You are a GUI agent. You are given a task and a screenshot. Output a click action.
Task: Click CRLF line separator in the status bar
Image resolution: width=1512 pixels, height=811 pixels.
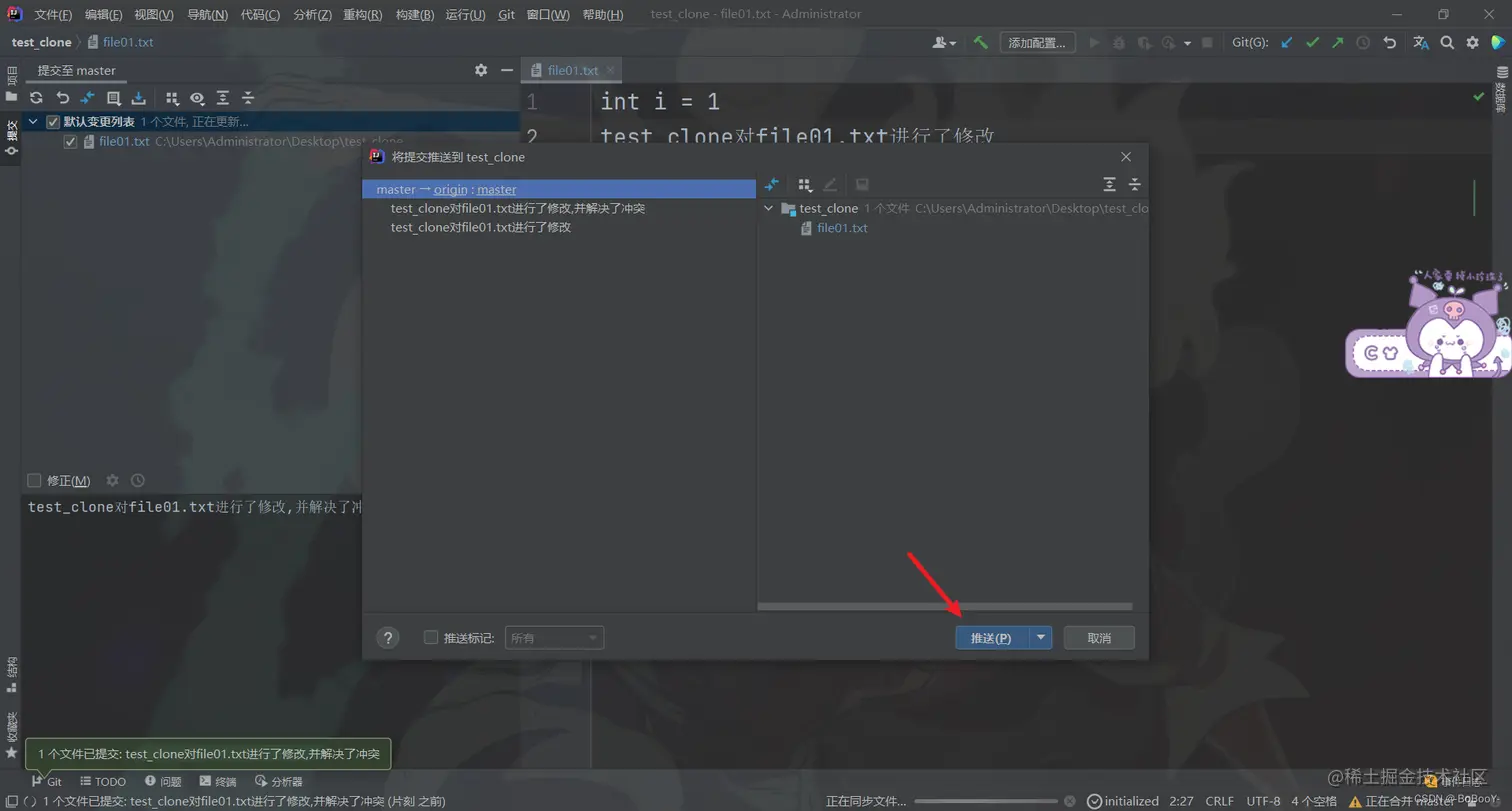(1220, 801)
